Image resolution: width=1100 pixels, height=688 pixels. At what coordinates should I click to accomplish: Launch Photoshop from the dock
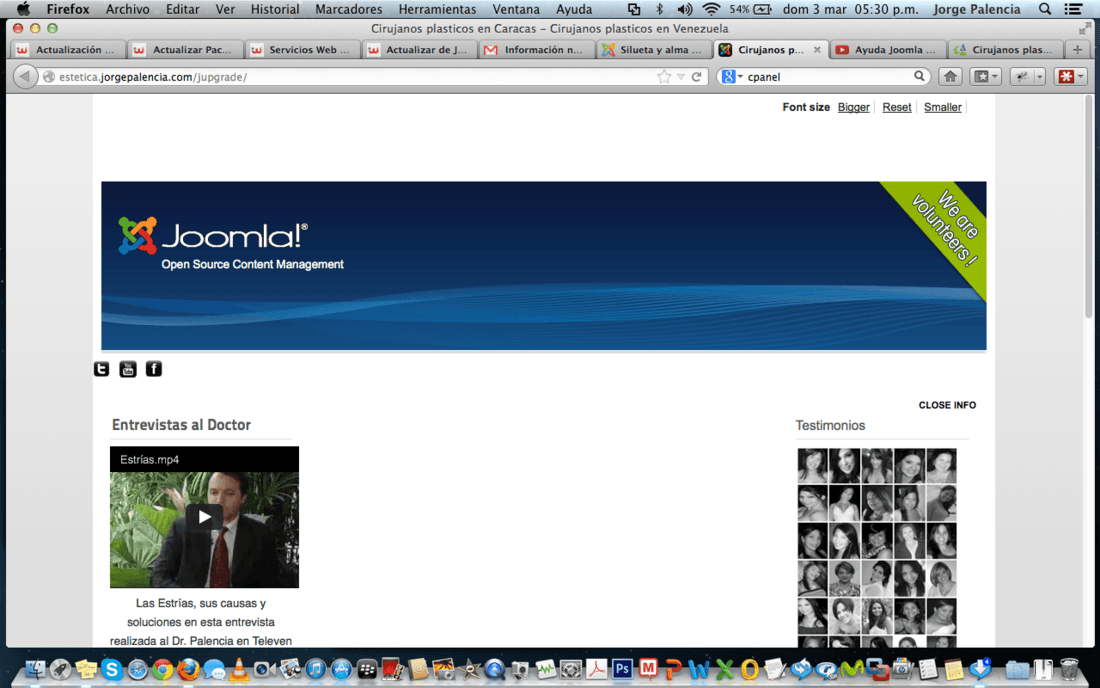click(x=622, y=669)
